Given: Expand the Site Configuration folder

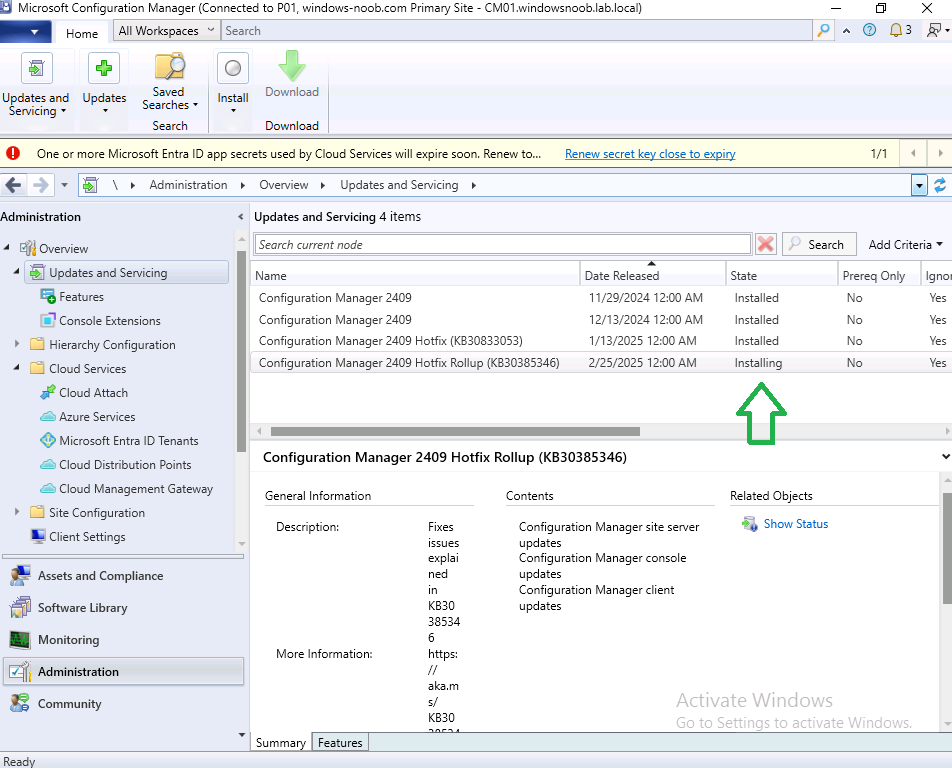Looking at the screenshot, I should 17,512.
